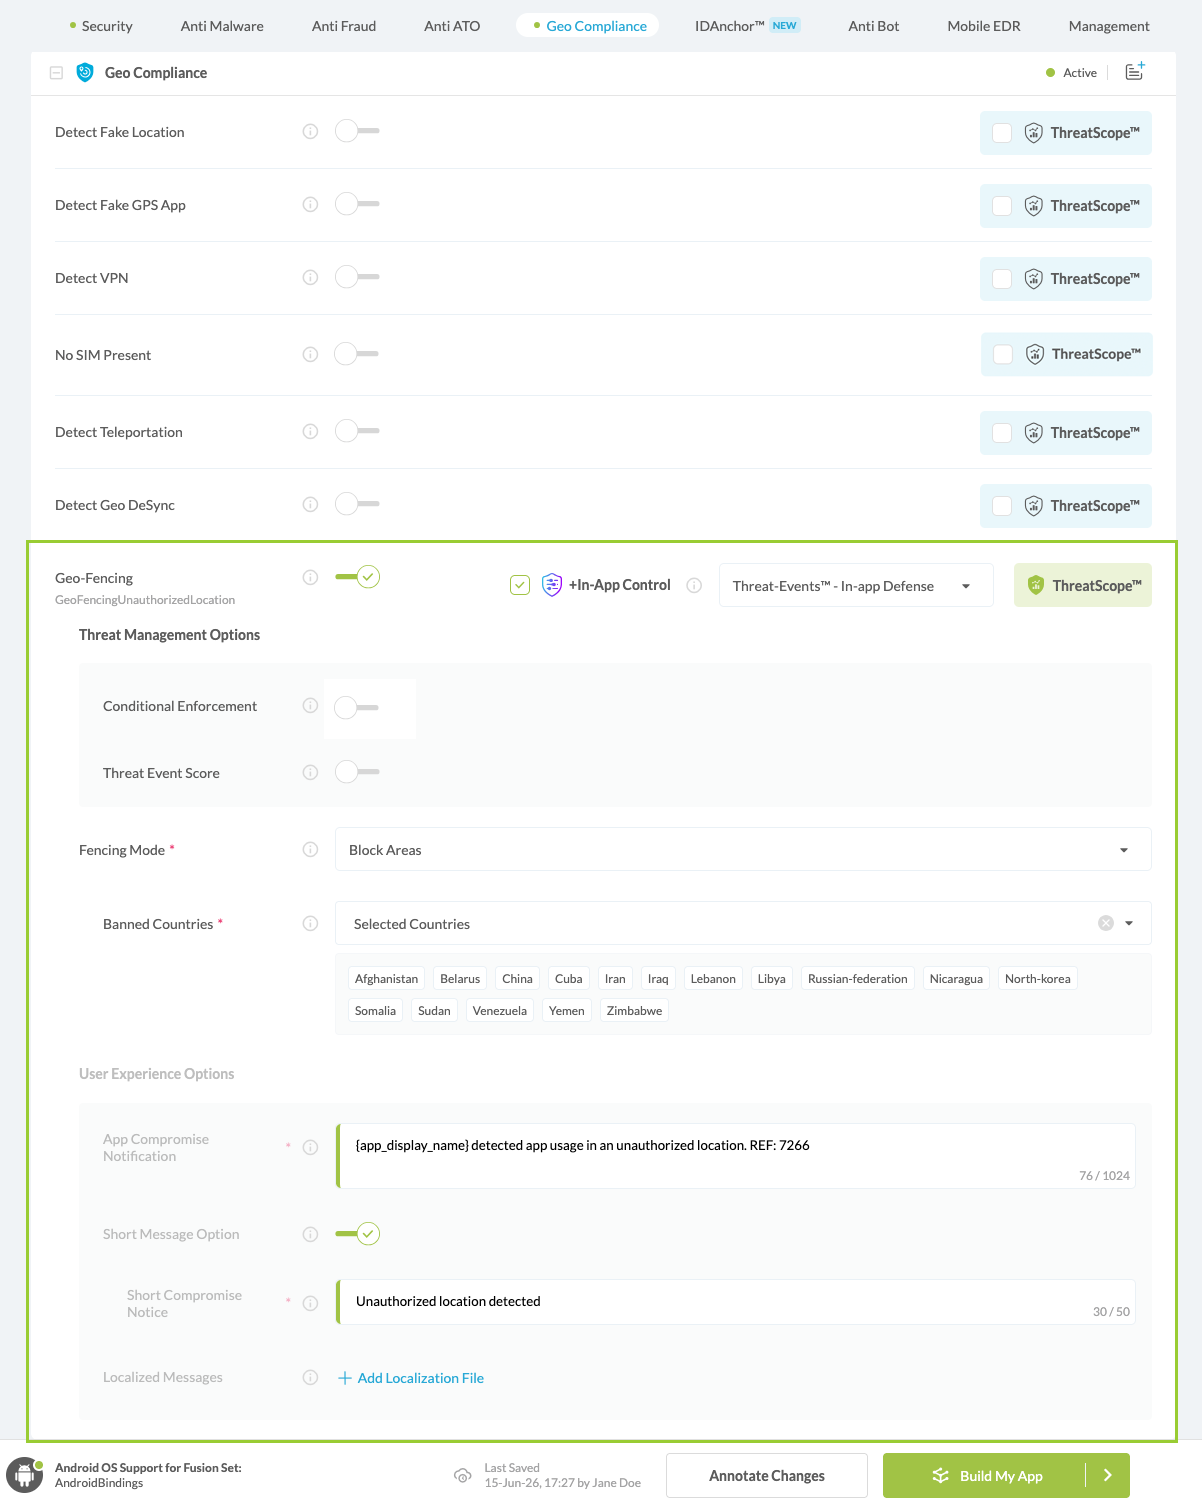Check ThreatScope checkbox for Detect Fake Location
This screenshot has width=1202, height=1506.
(x=1002, y=133)
